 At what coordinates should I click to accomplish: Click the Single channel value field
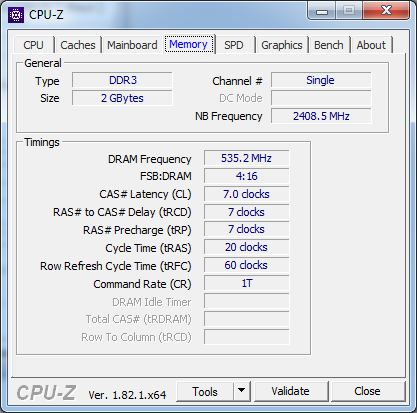click(321, 80)
